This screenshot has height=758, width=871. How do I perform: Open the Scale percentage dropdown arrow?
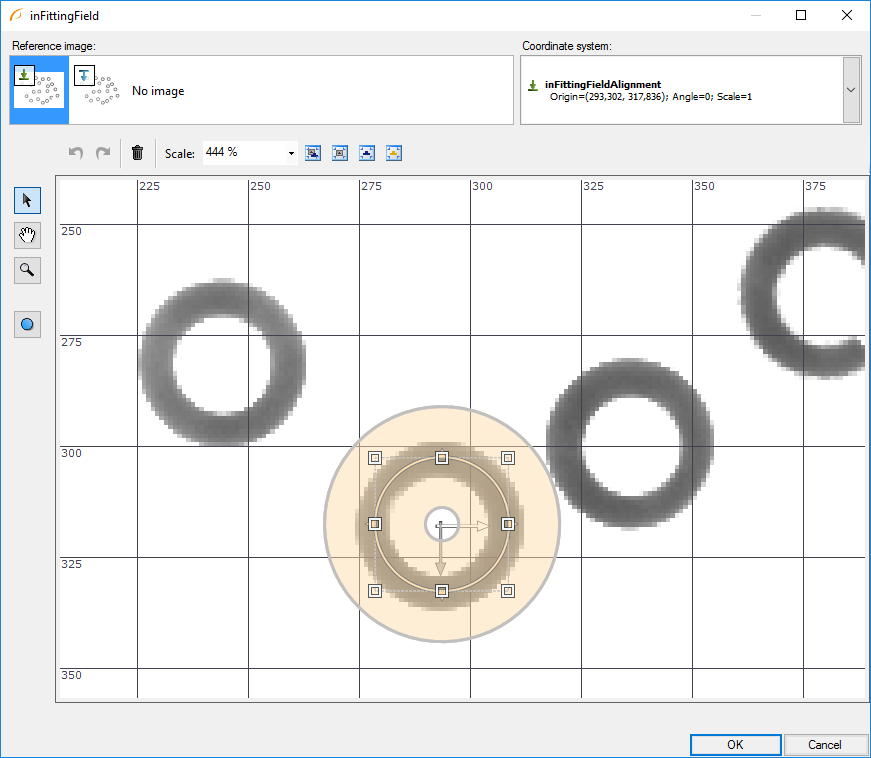pos(291,153)
